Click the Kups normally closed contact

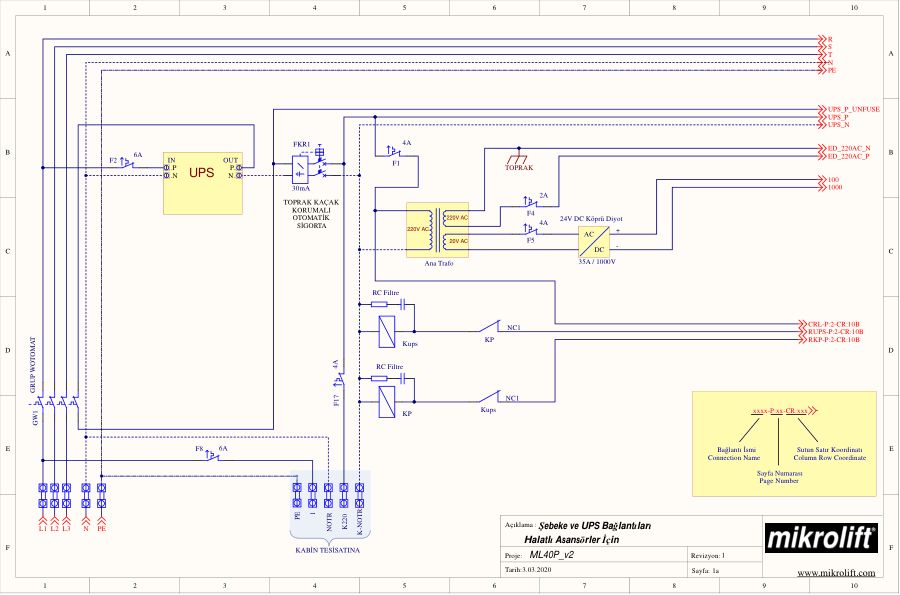[490, 396]
